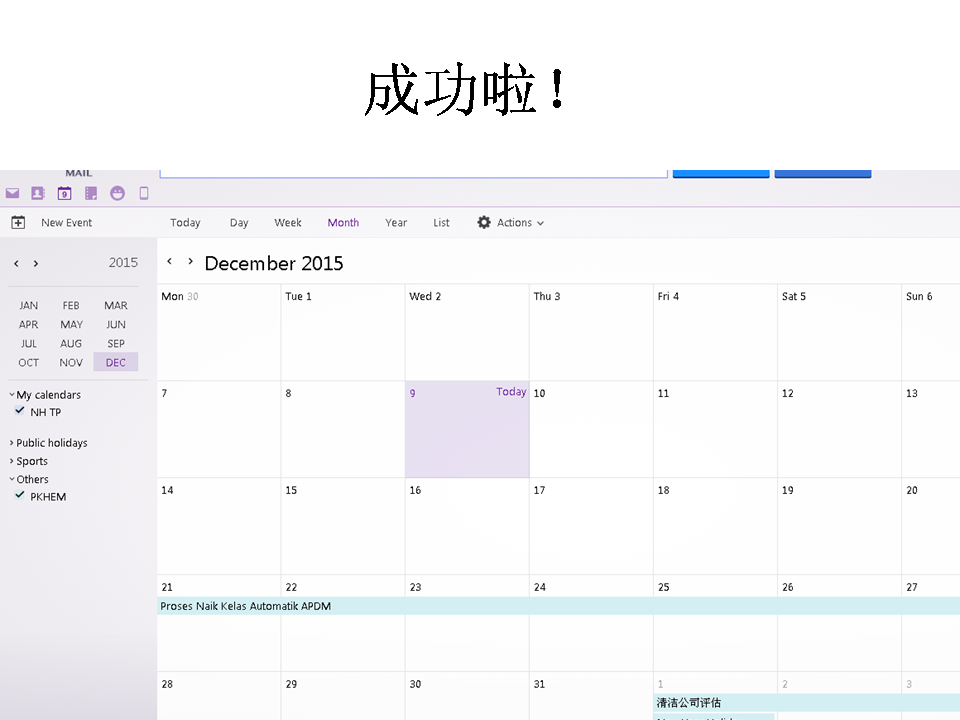This screenshot has width=960, height=720.
Task: Select AUG in the mini month picker
Action: click(71, 343)
